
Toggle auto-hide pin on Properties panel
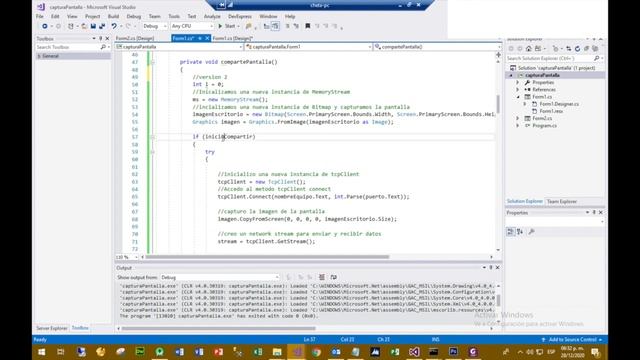594,213
